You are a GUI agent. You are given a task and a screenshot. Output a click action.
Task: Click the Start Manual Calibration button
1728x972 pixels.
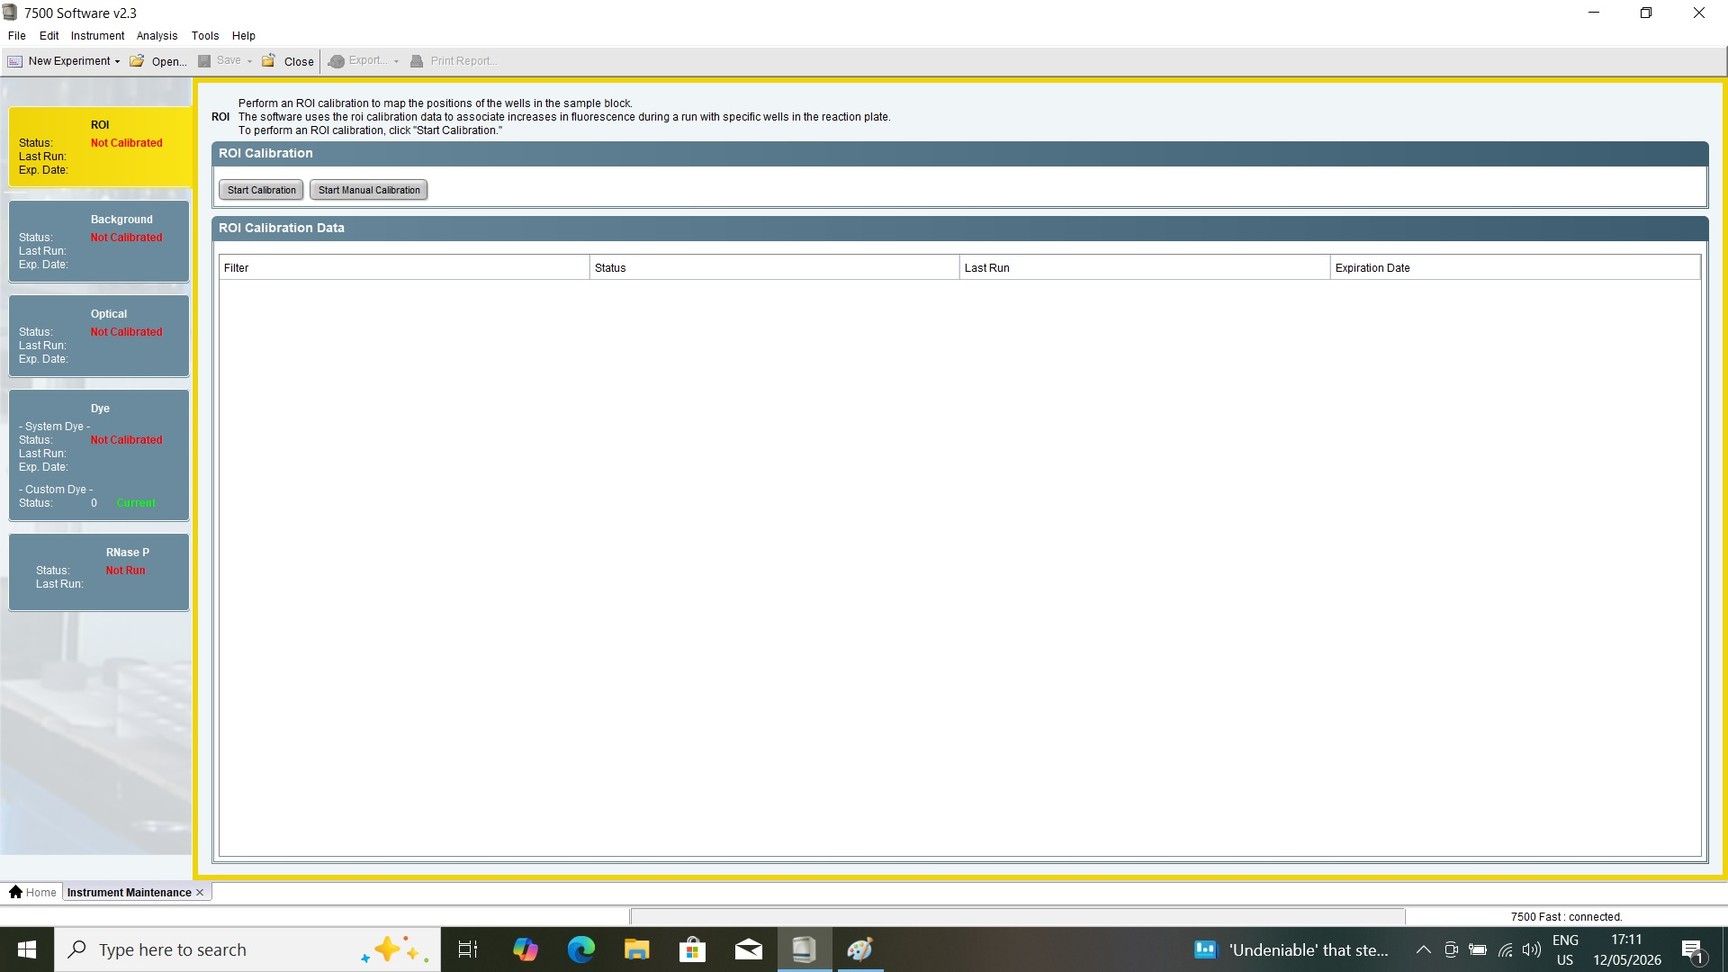pyautogui.click(x=369, y=190)
